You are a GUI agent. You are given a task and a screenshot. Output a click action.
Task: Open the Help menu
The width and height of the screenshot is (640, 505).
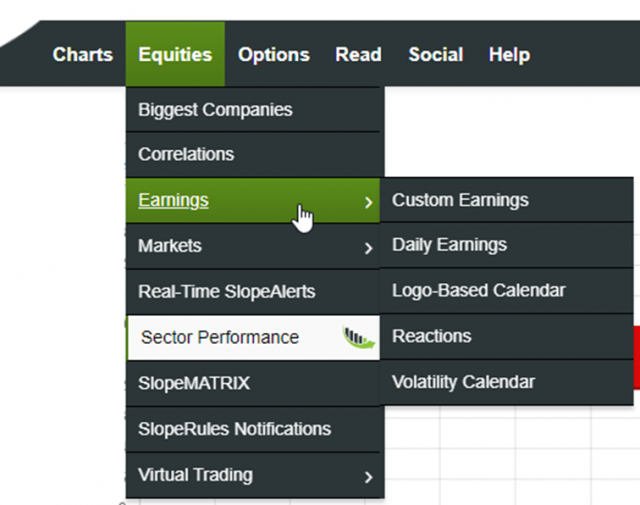tap(509, 55)
